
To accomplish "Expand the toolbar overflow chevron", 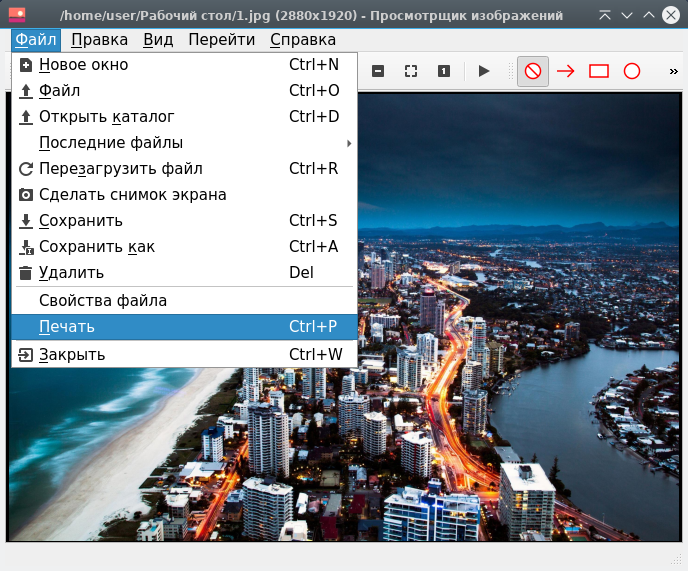I will click(x=673, y=71).
